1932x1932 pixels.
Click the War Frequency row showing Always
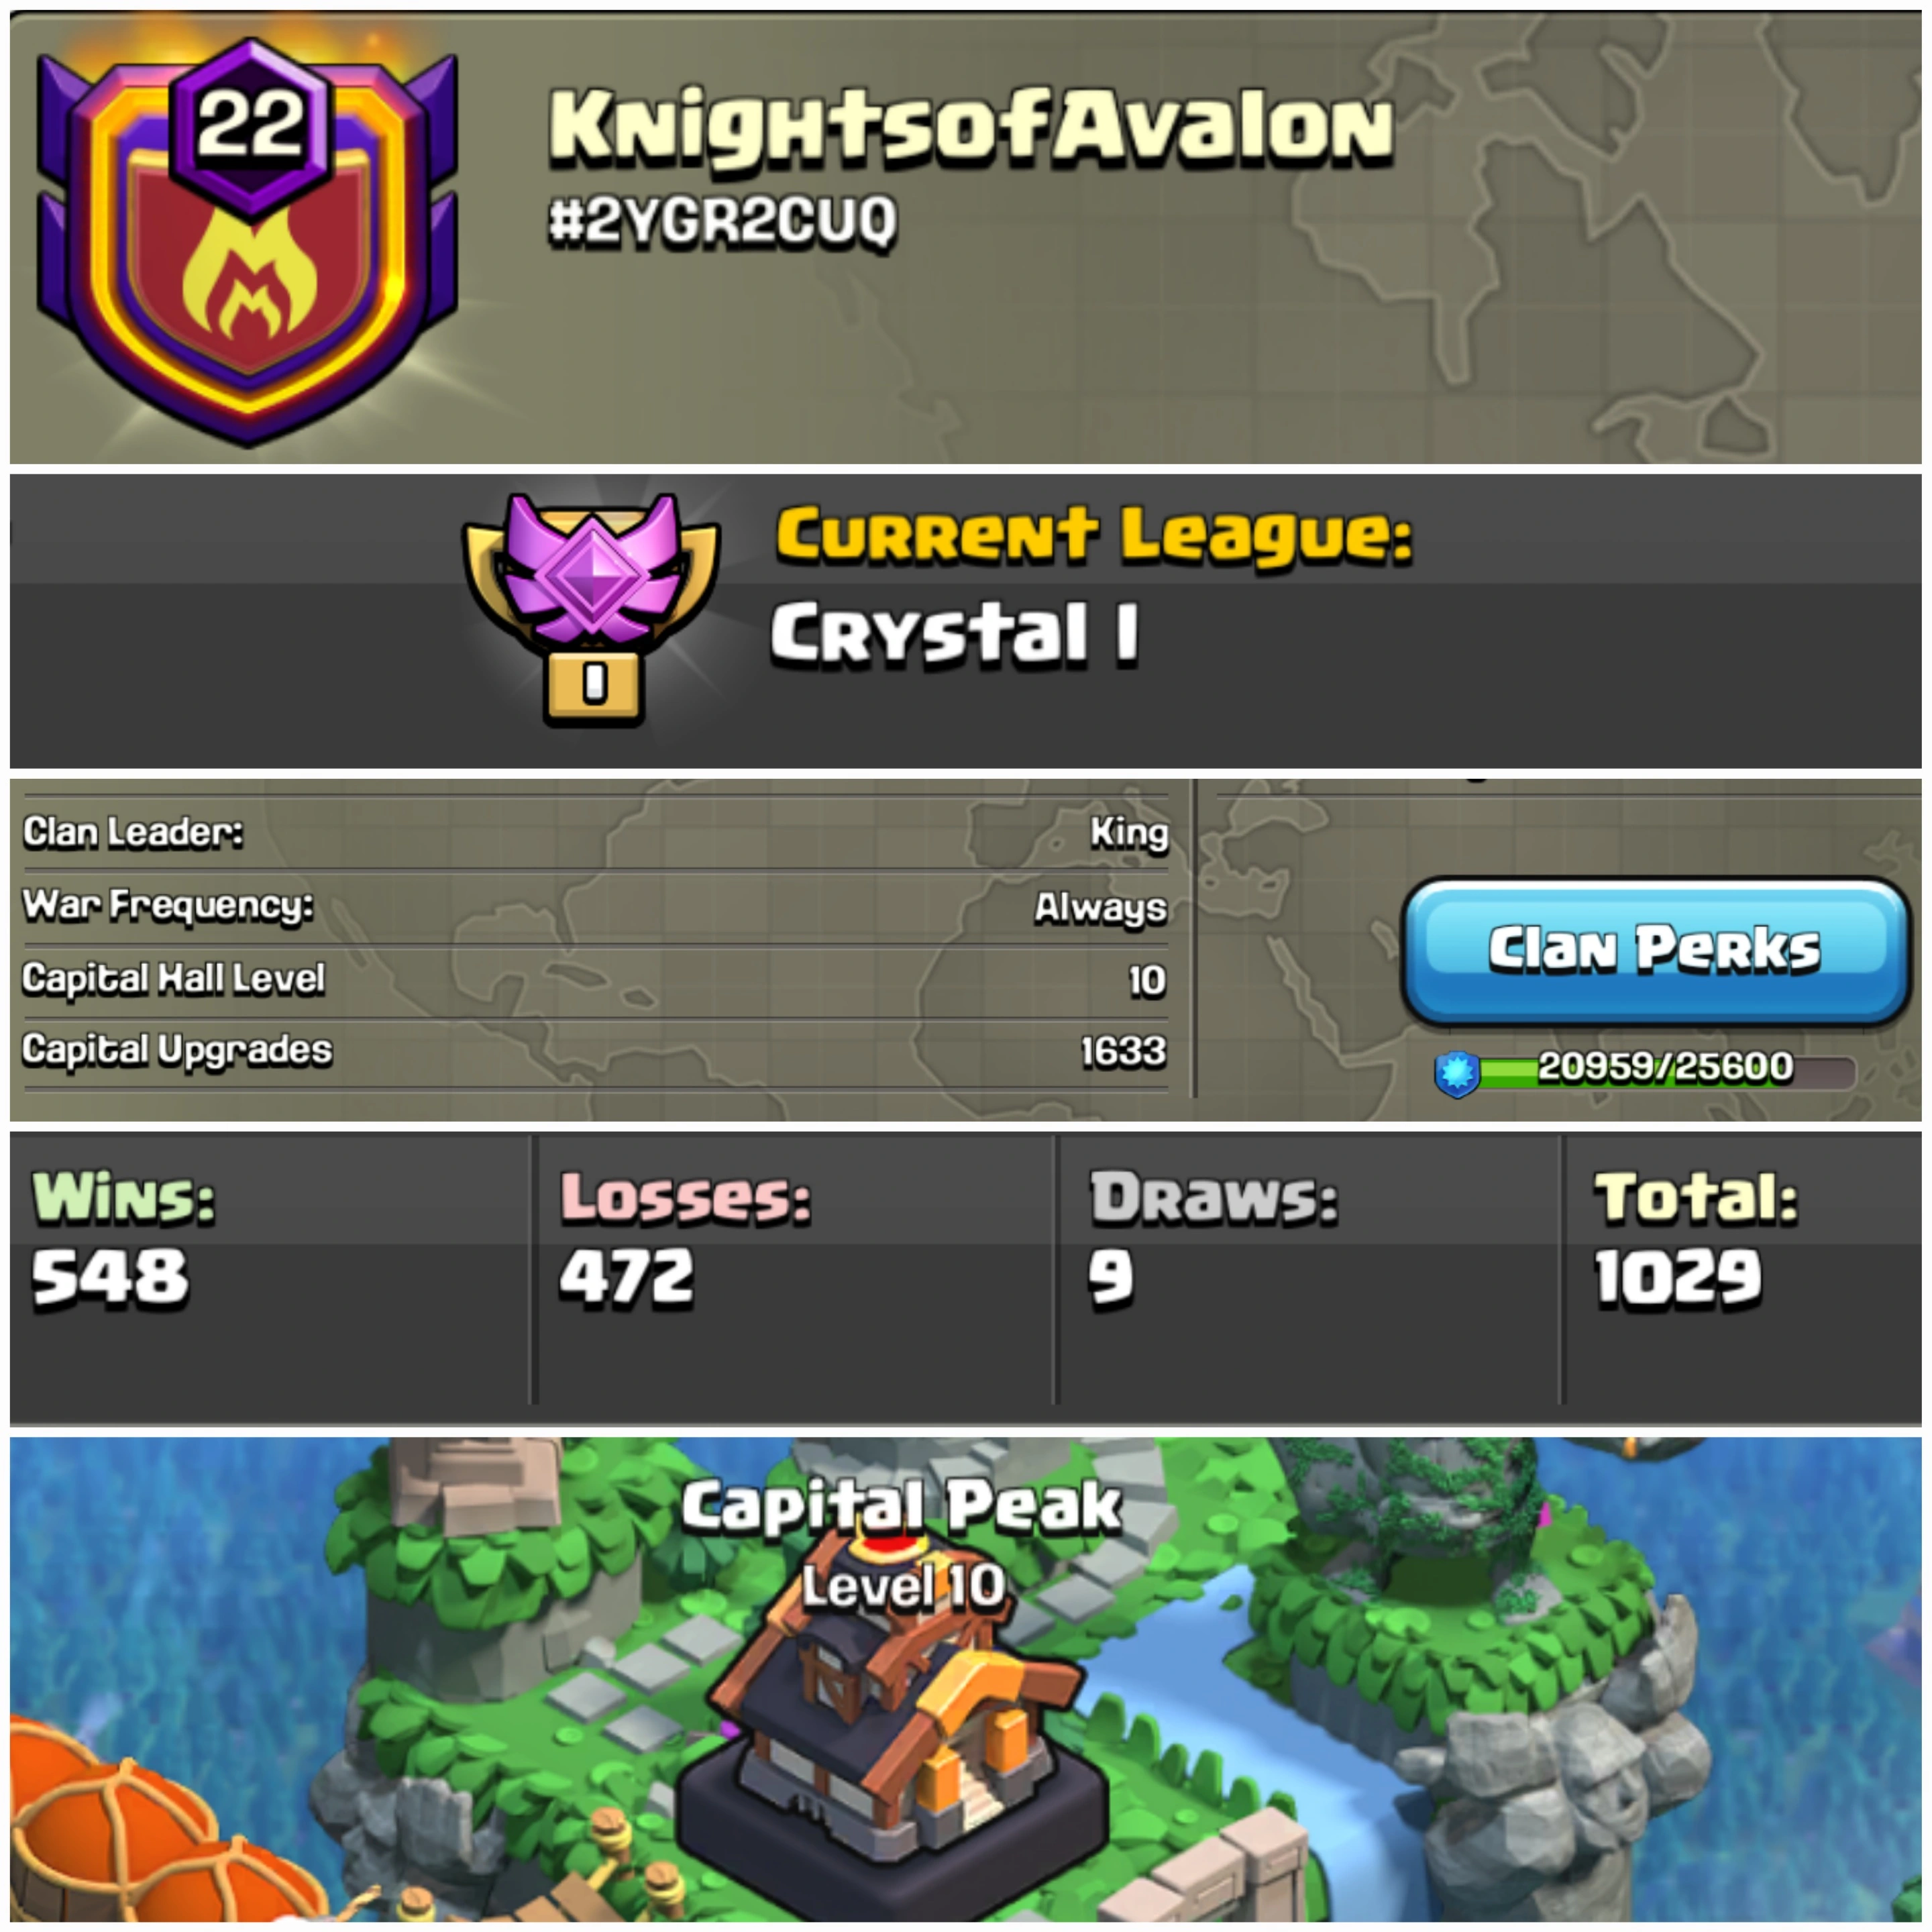pyautogui.click(x=595, y=907)
